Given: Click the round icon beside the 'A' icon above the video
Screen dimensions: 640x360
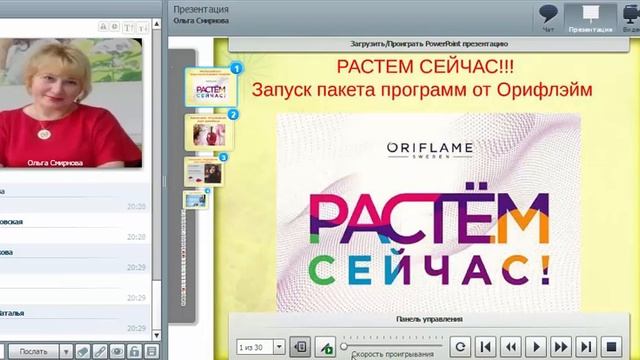Looking at the screenshot, I should click(x=115, y=27).
